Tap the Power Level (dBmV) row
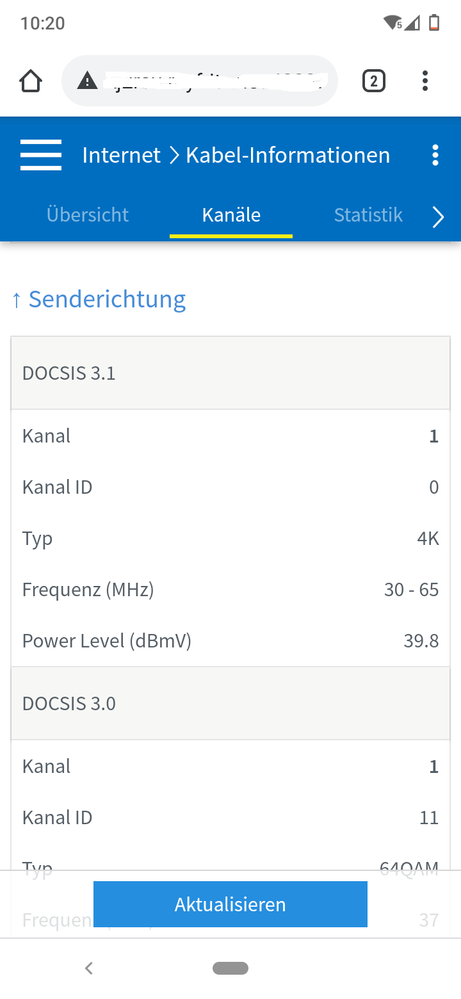Image resolution: width=461 pixels, height=999 pixels. [x=230, y=641]
